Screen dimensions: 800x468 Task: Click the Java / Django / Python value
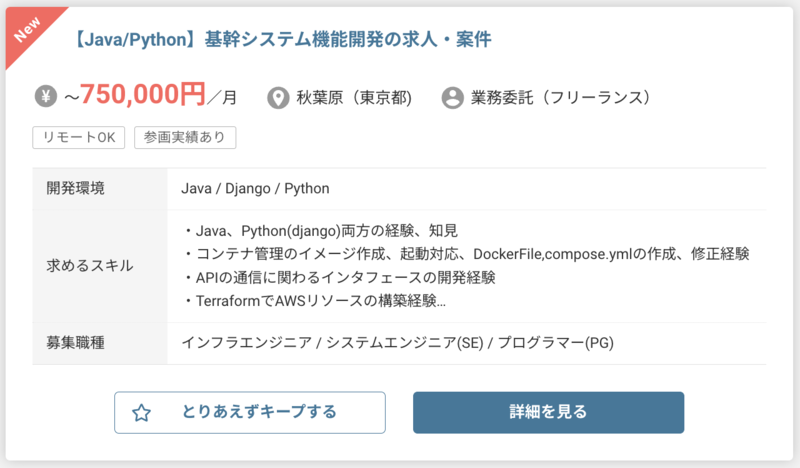pyautogui.click(x=255, y=188)
